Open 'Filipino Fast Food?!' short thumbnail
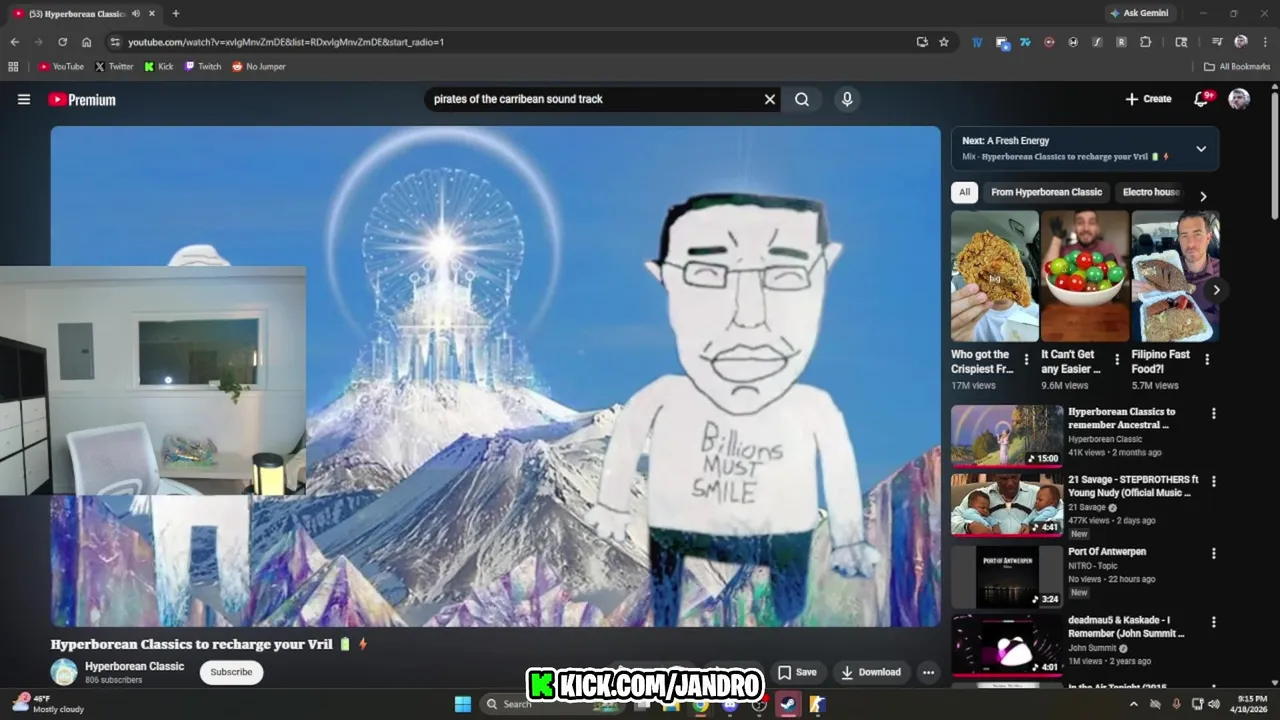 tap(1175, 276)
